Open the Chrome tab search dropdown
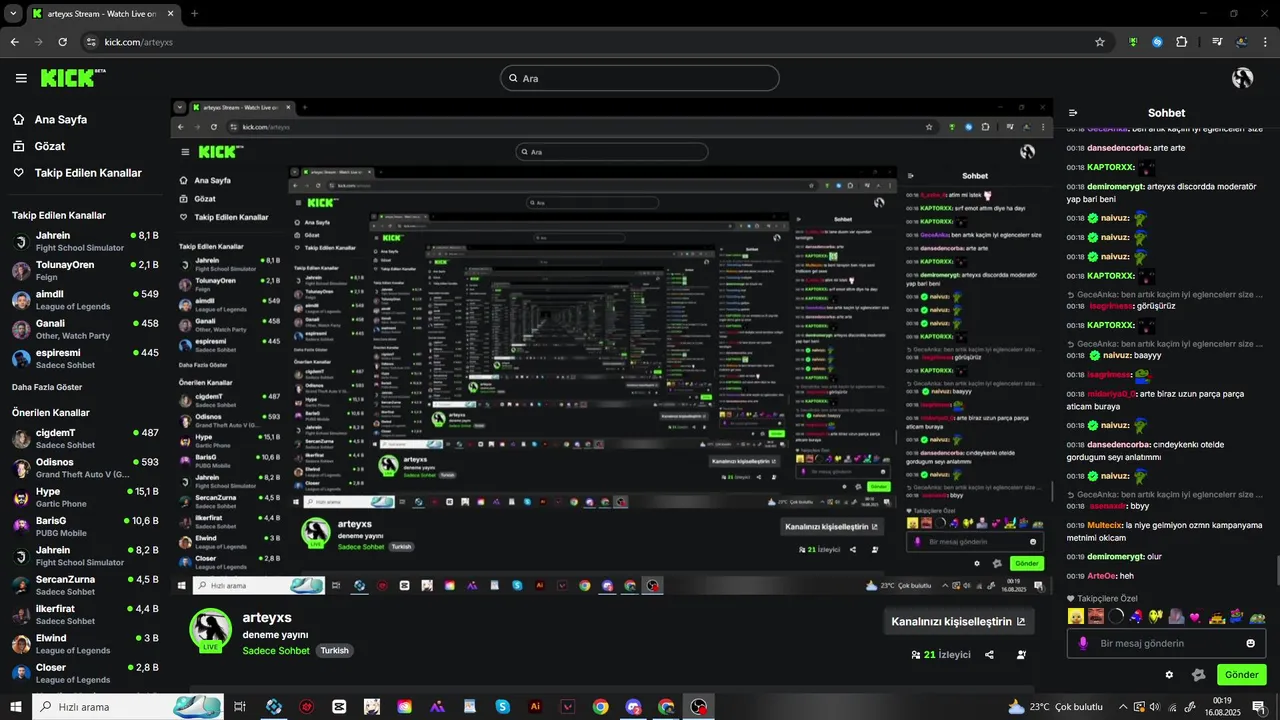Image resolution: width=1280 pixels, height=720 pixels. click(x=13, y=14)
